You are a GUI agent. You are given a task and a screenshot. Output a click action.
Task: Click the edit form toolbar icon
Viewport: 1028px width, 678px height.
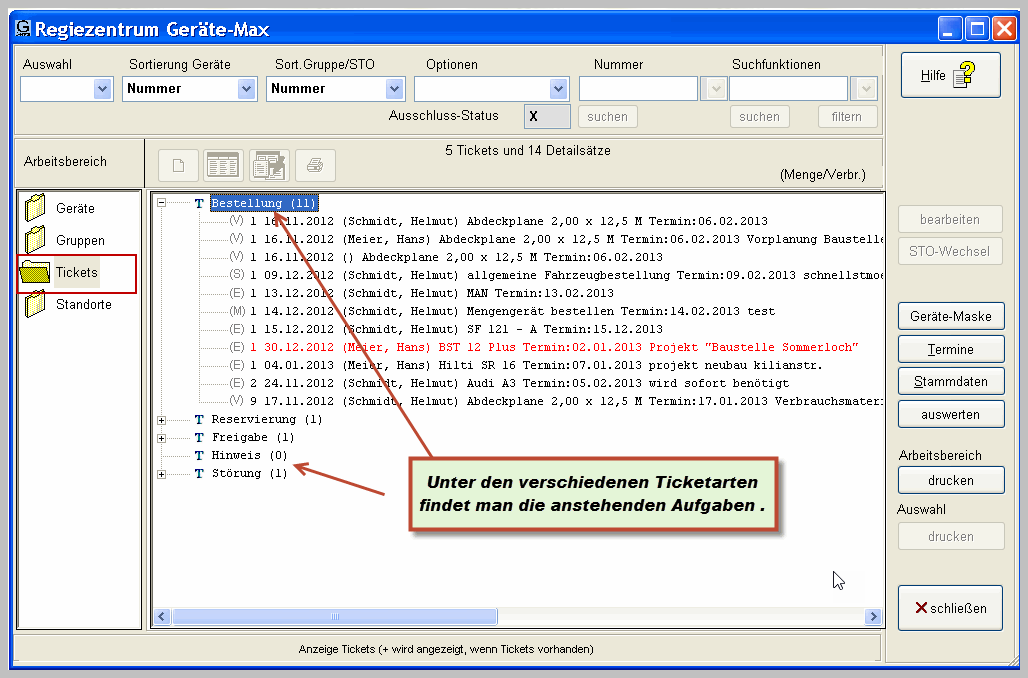pyautogui.click(x=269, y=165)
